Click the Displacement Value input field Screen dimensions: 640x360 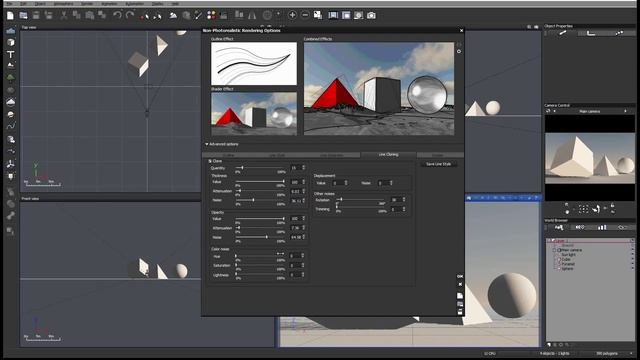point(338,183)
